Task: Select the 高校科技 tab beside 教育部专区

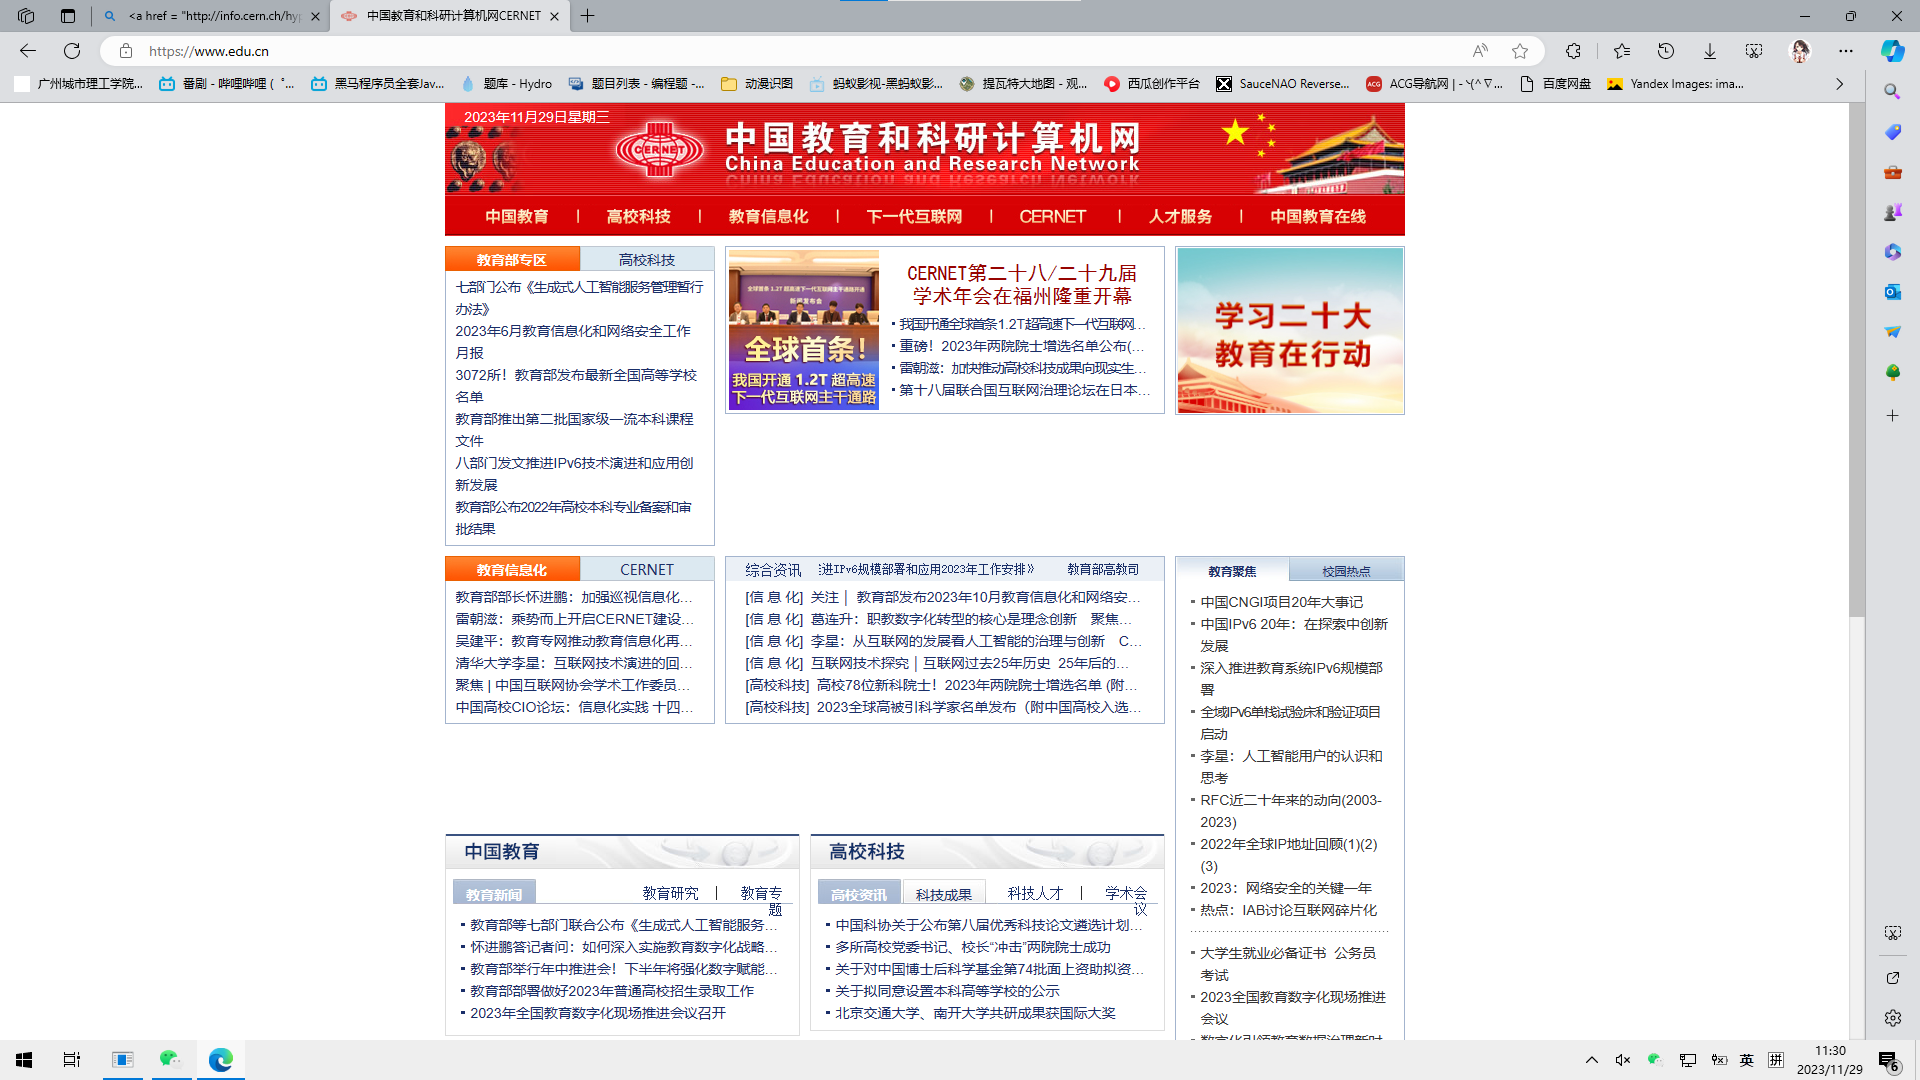Action: [647, 260]
